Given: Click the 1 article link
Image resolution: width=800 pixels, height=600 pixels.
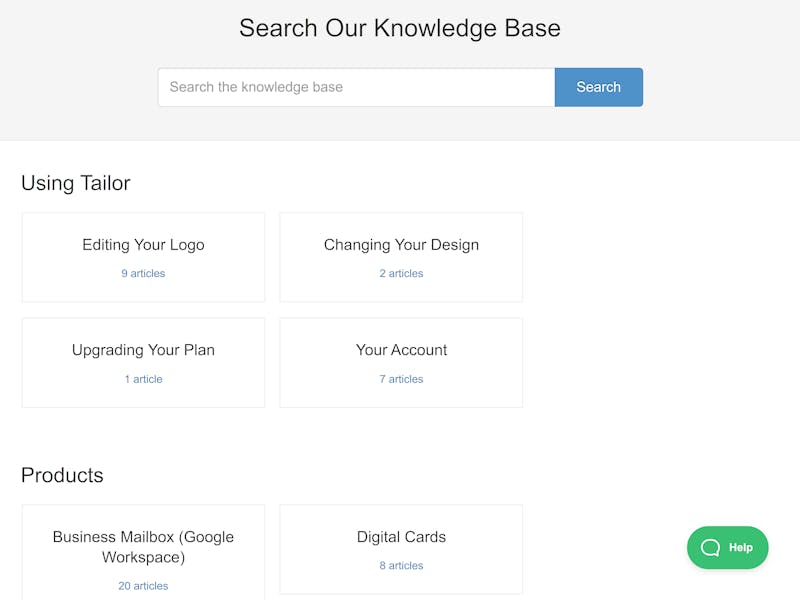Looking at the screenshot, I should (x=143, y=379).
